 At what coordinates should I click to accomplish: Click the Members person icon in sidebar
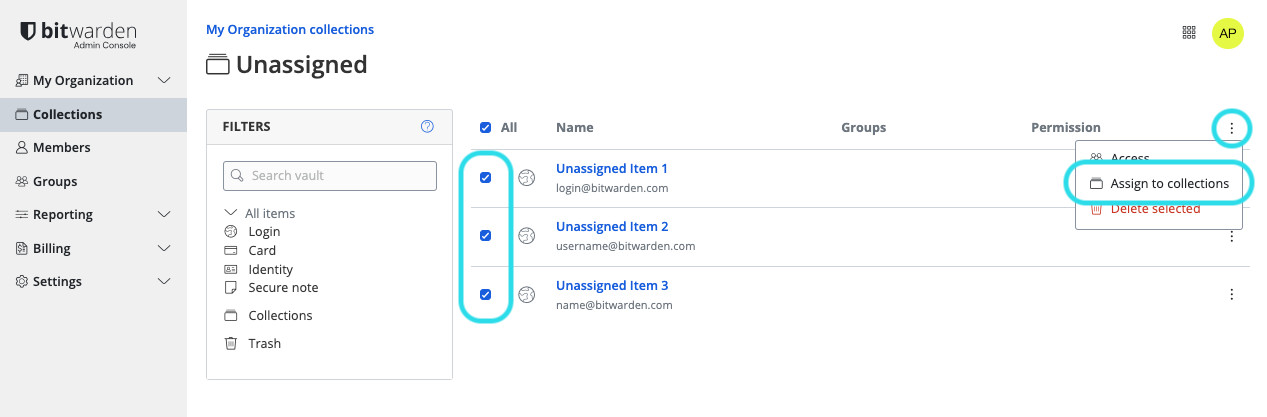[22, 148]
